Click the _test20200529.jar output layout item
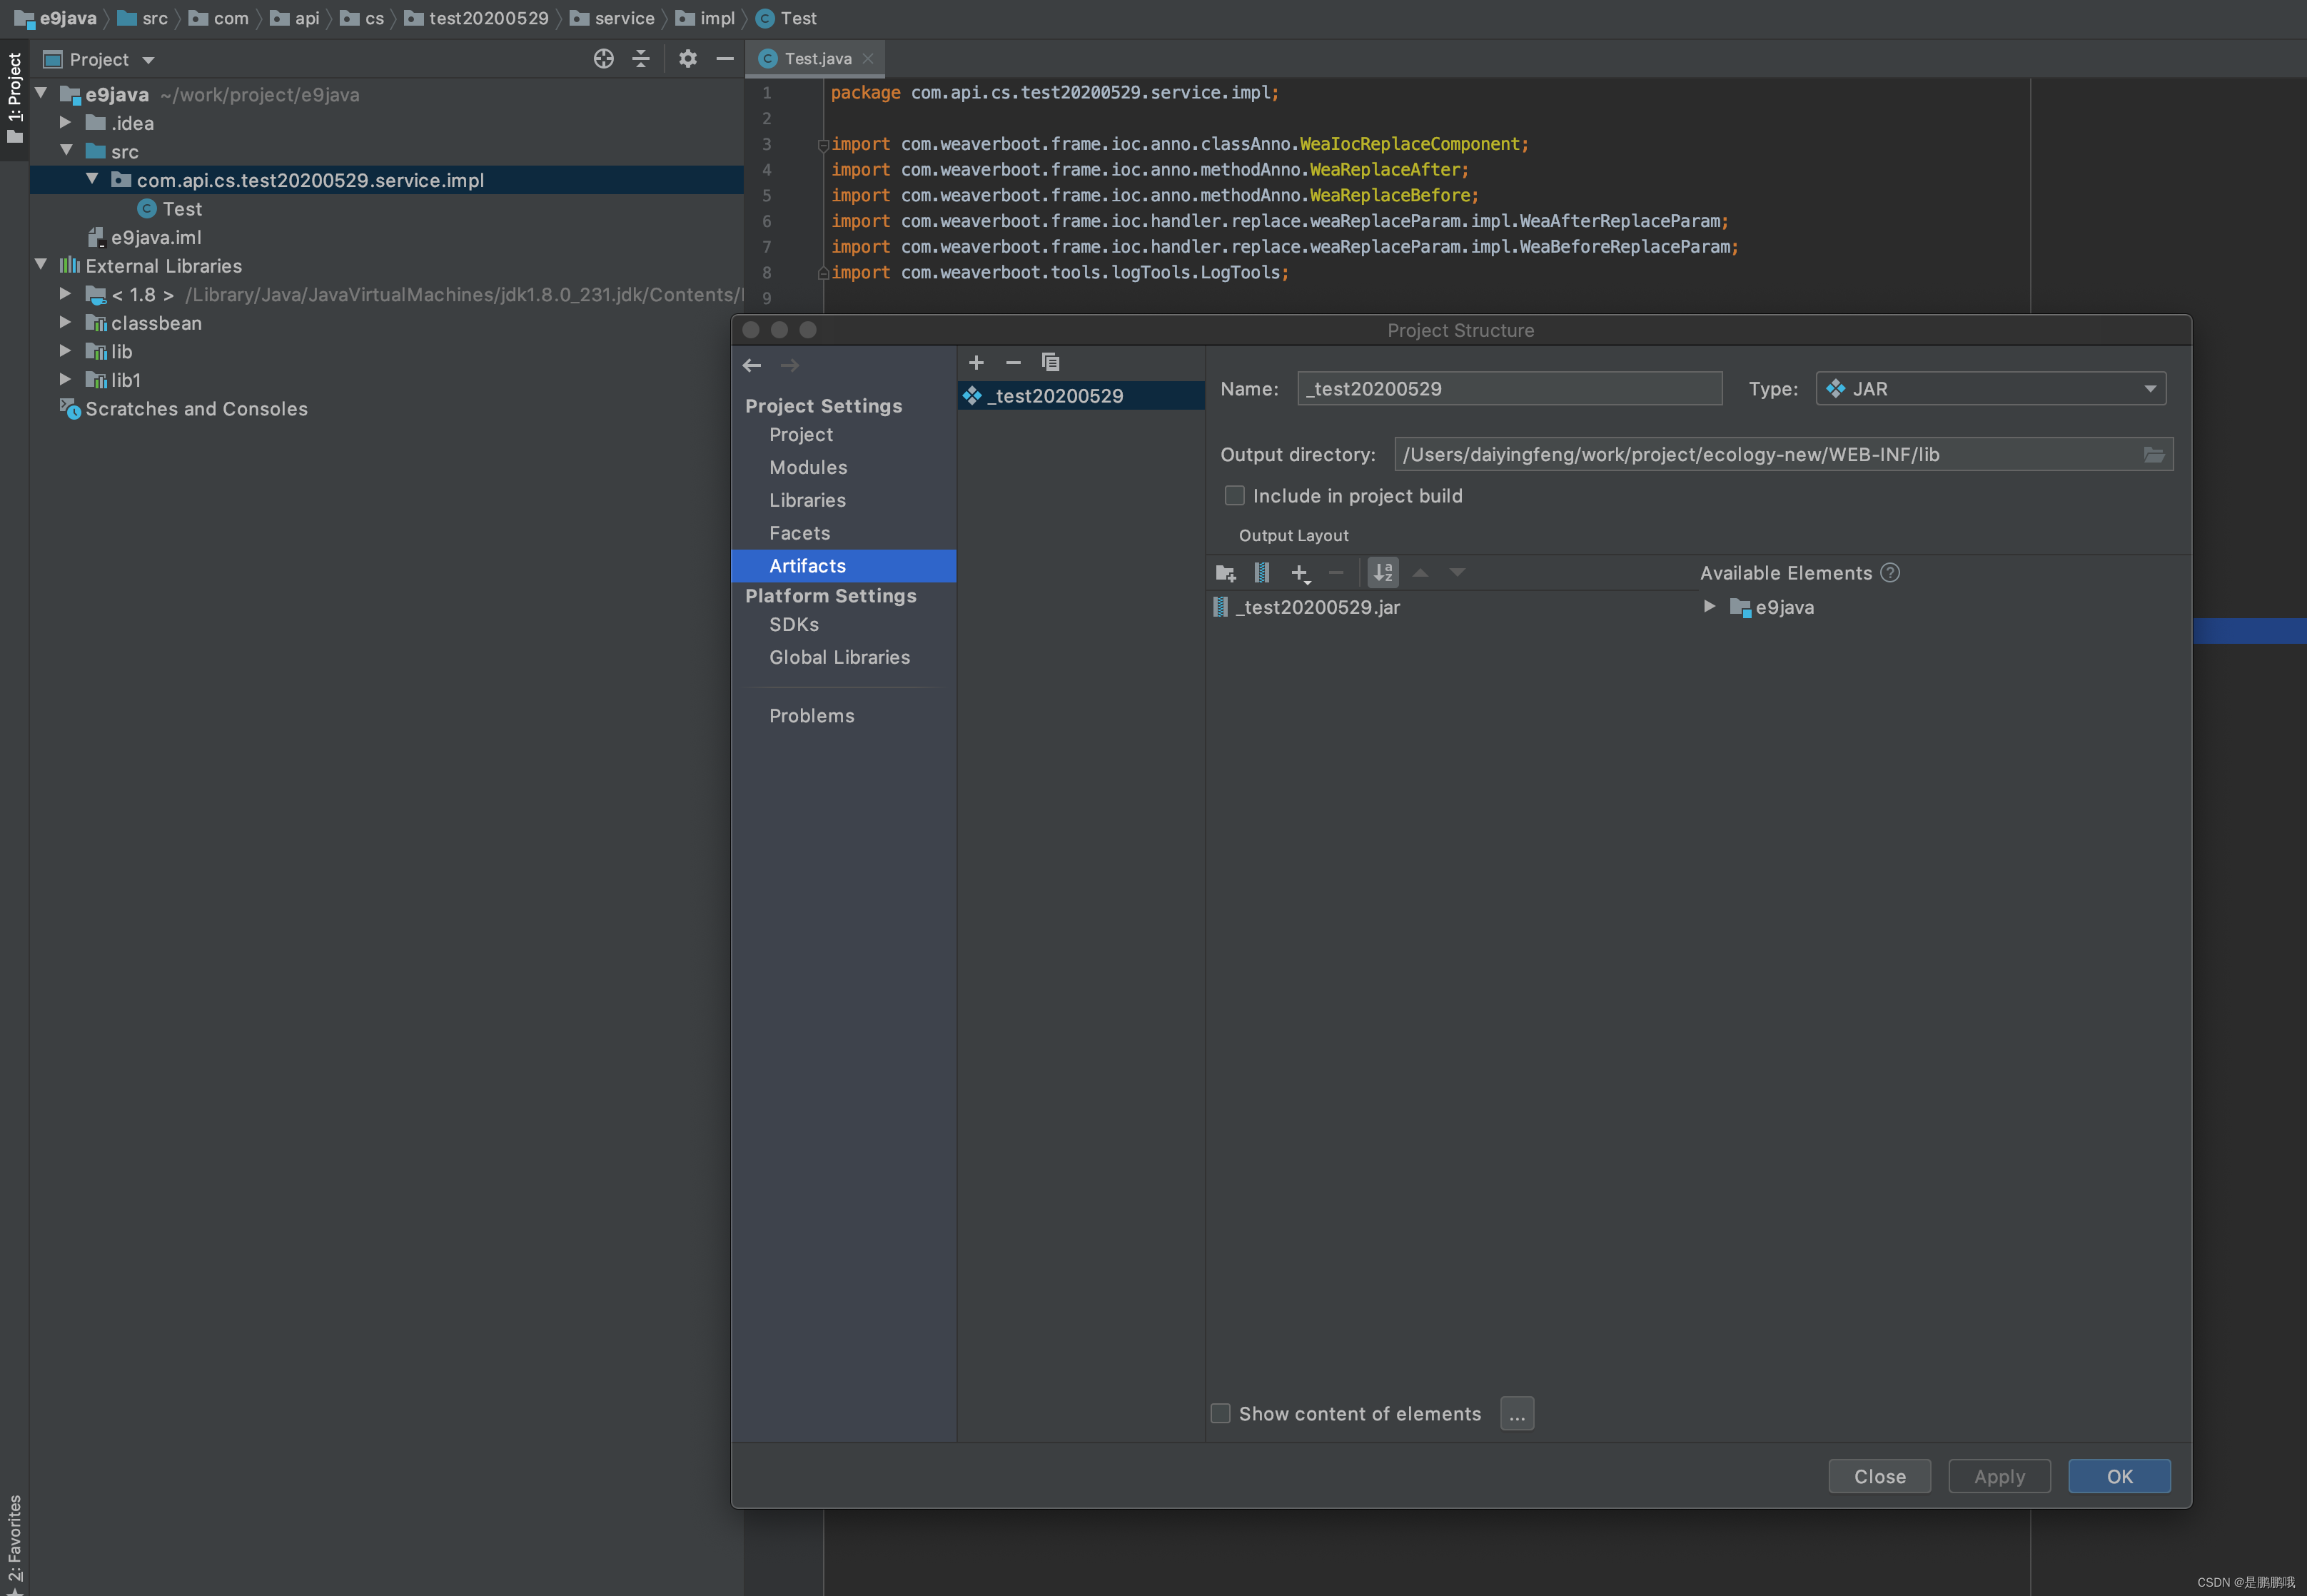The height and width of the screenshot is (1596, 2307). (1315, 605)
